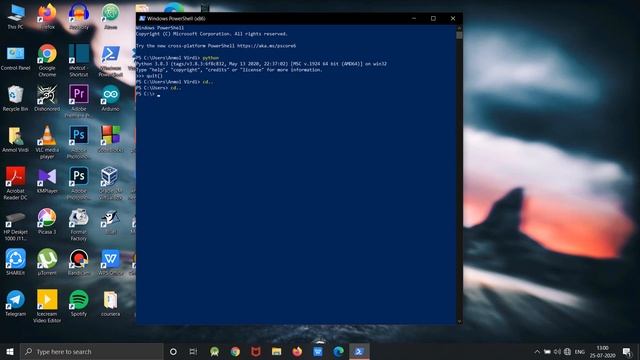Select the Dishonored game shortcut
The image size is (640, 360).
point(47,98)
